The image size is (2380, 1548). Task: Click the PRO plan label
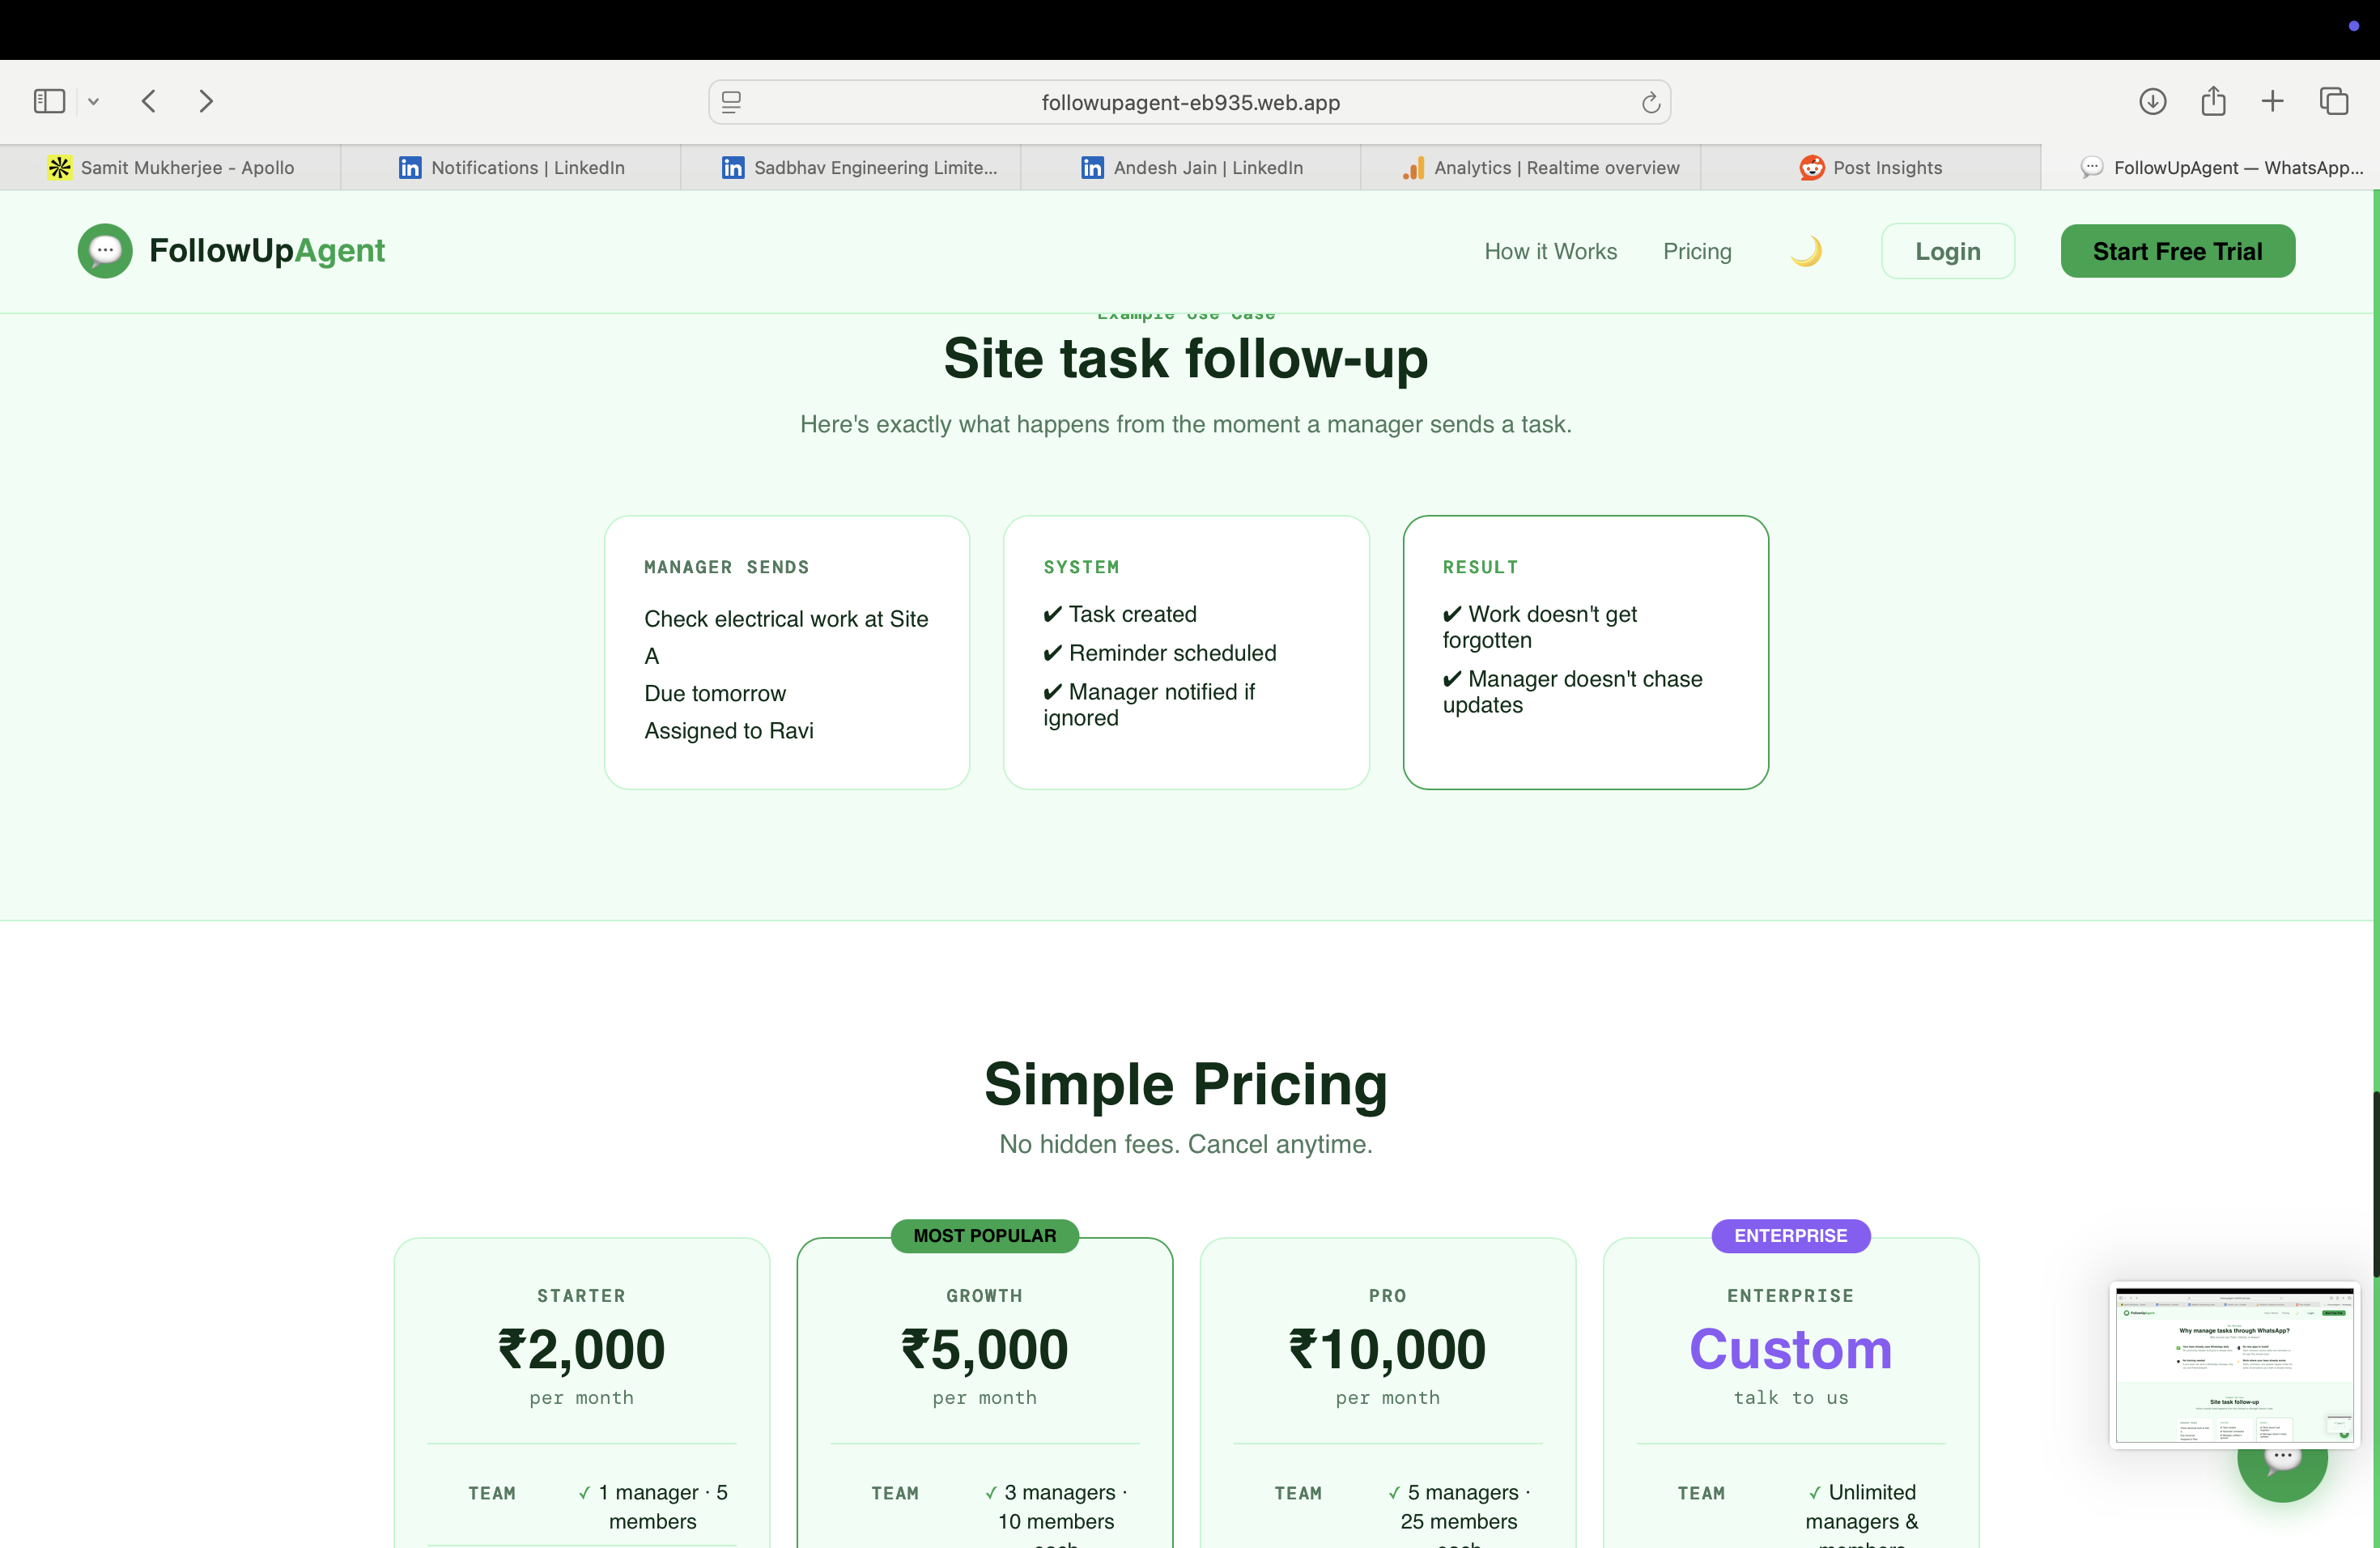coord(1388,1296)
